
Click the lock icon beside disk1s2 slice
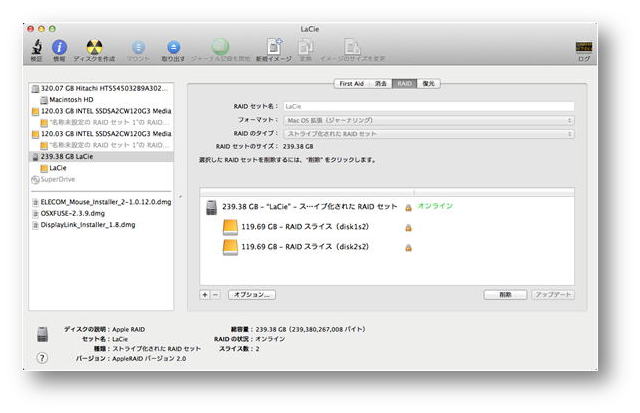(x=408, y=228)
